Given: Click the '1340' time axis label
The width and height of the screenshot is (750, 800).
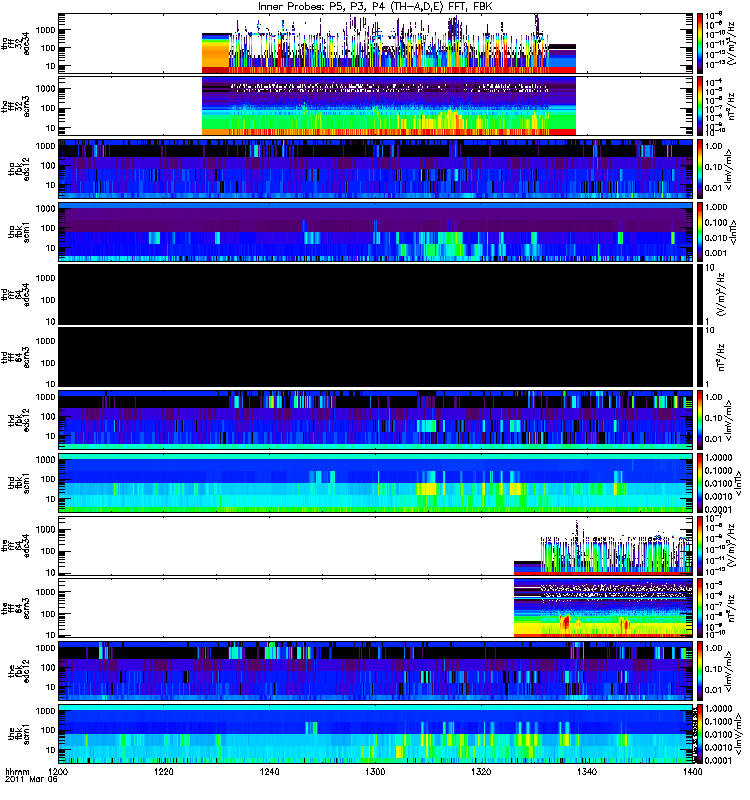Looking at the screenshot, I should (587, 772).
